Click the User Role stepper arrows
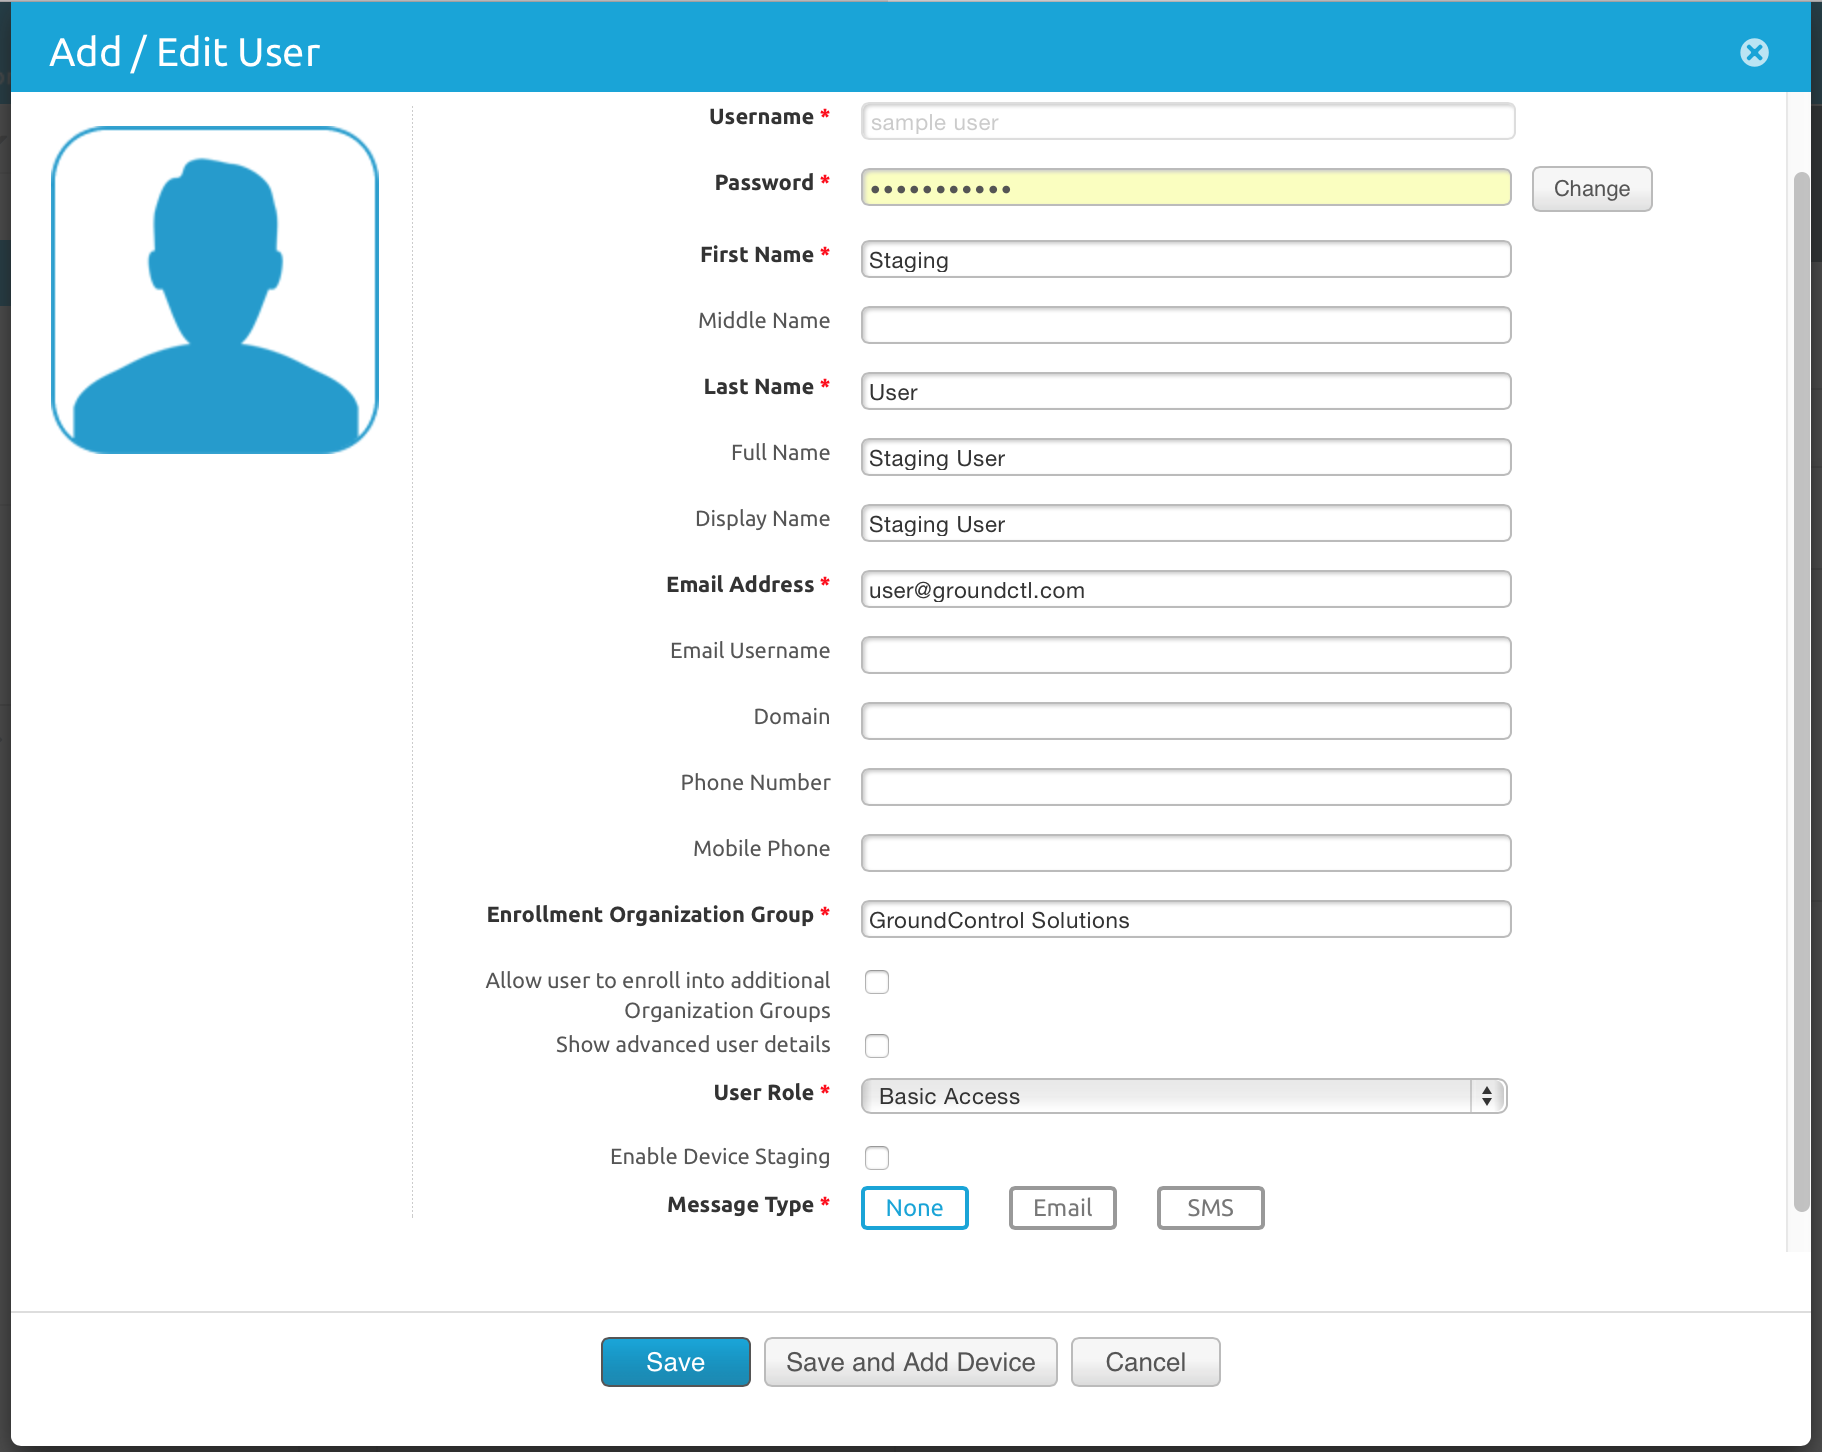 coord(1487,1096)
